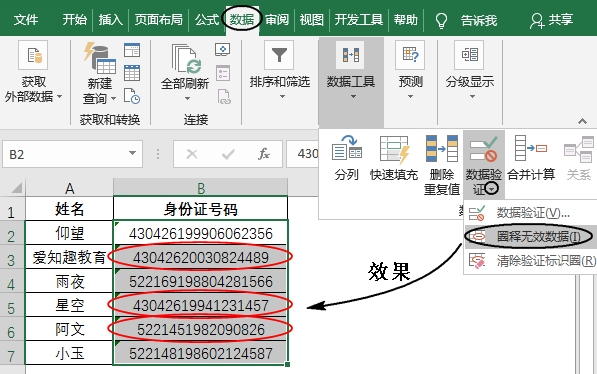Select column A header
The image size is (597, 374).
pos(69,188)
